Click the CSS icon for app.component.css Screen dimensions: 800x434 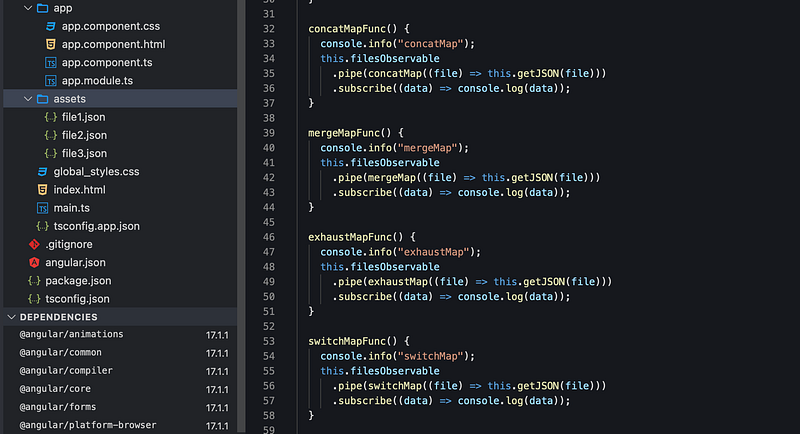tap(51, 26)
